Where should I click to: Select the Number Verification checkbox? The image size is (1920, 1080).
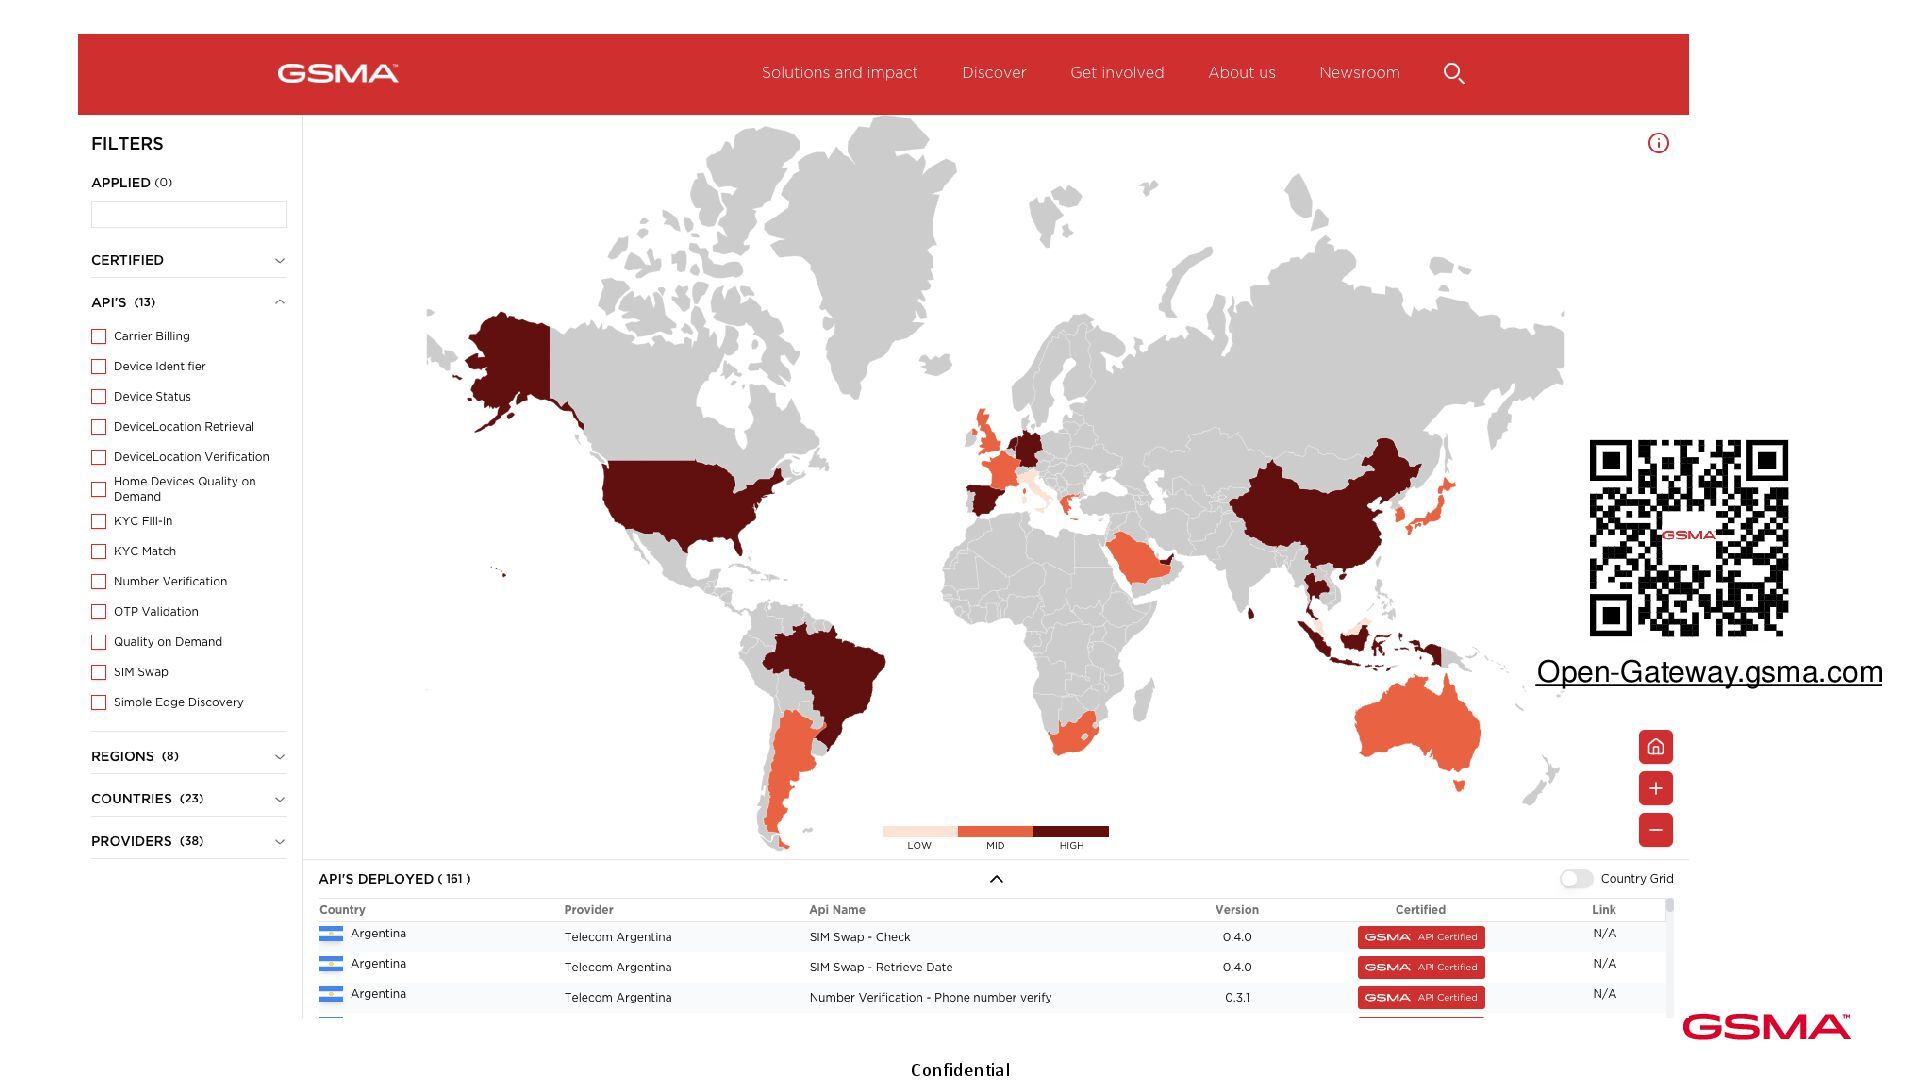point(99,581)
